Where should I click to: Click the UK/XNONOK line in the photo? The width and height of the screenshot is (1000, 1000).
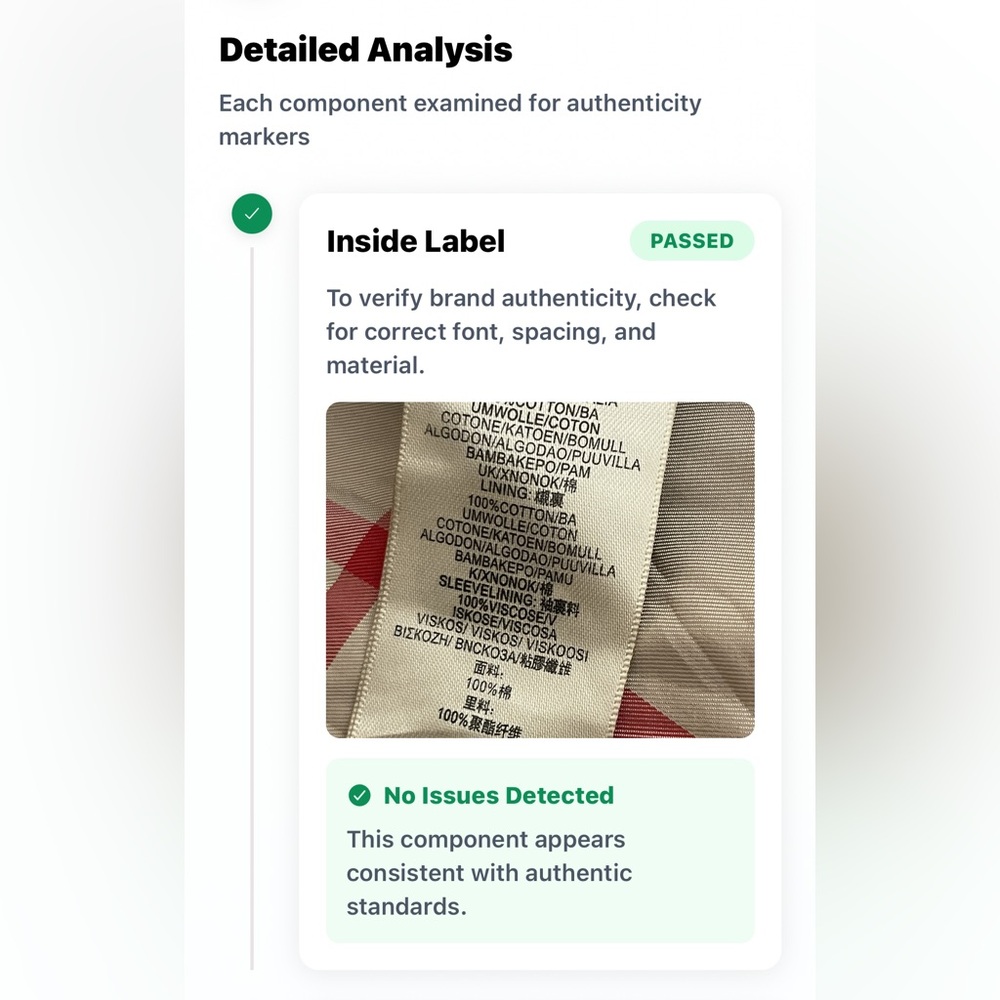click(x=527, y=477)
